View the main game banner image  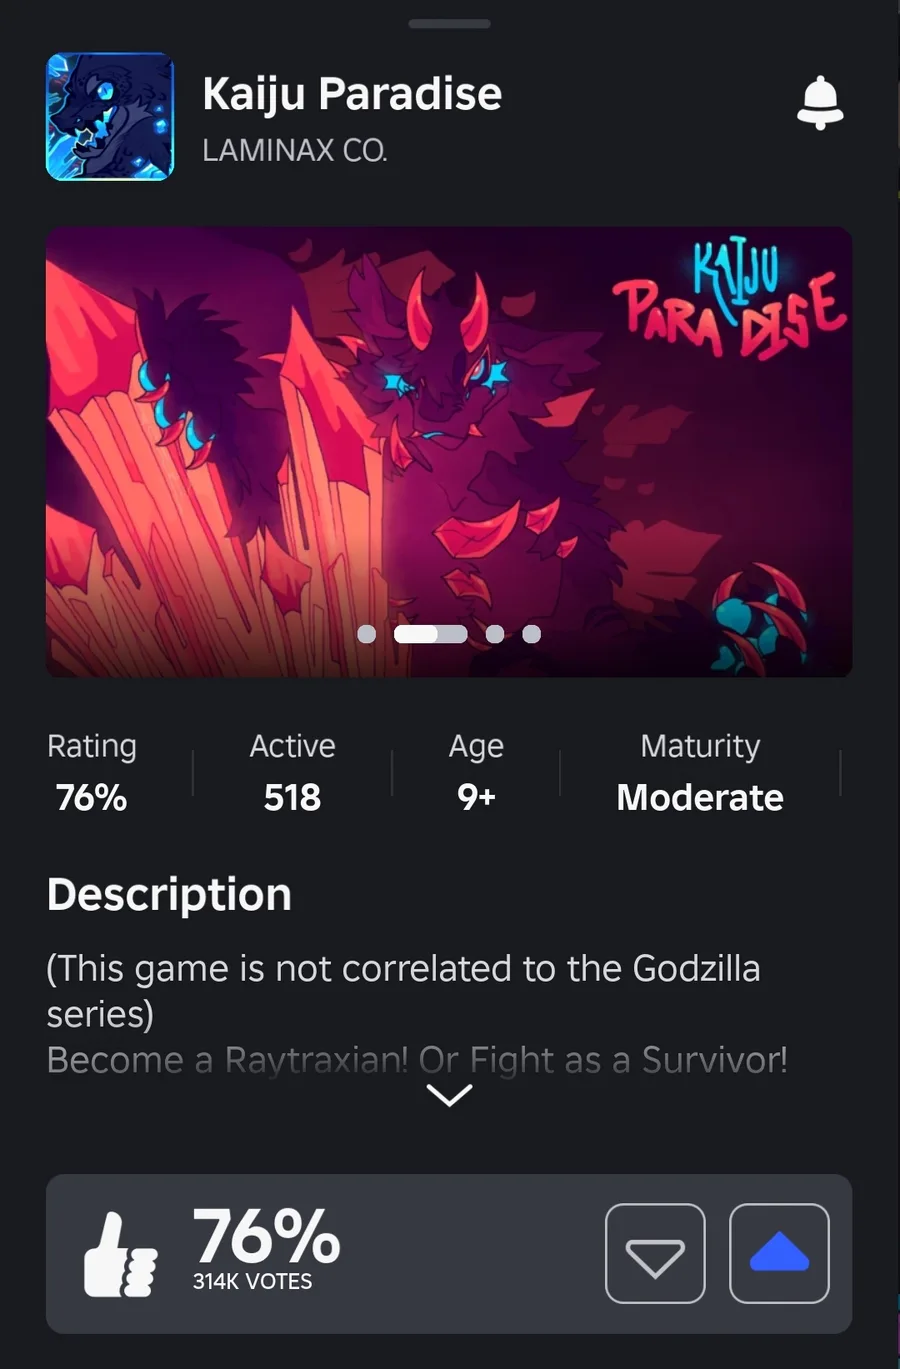coord(449,452)
